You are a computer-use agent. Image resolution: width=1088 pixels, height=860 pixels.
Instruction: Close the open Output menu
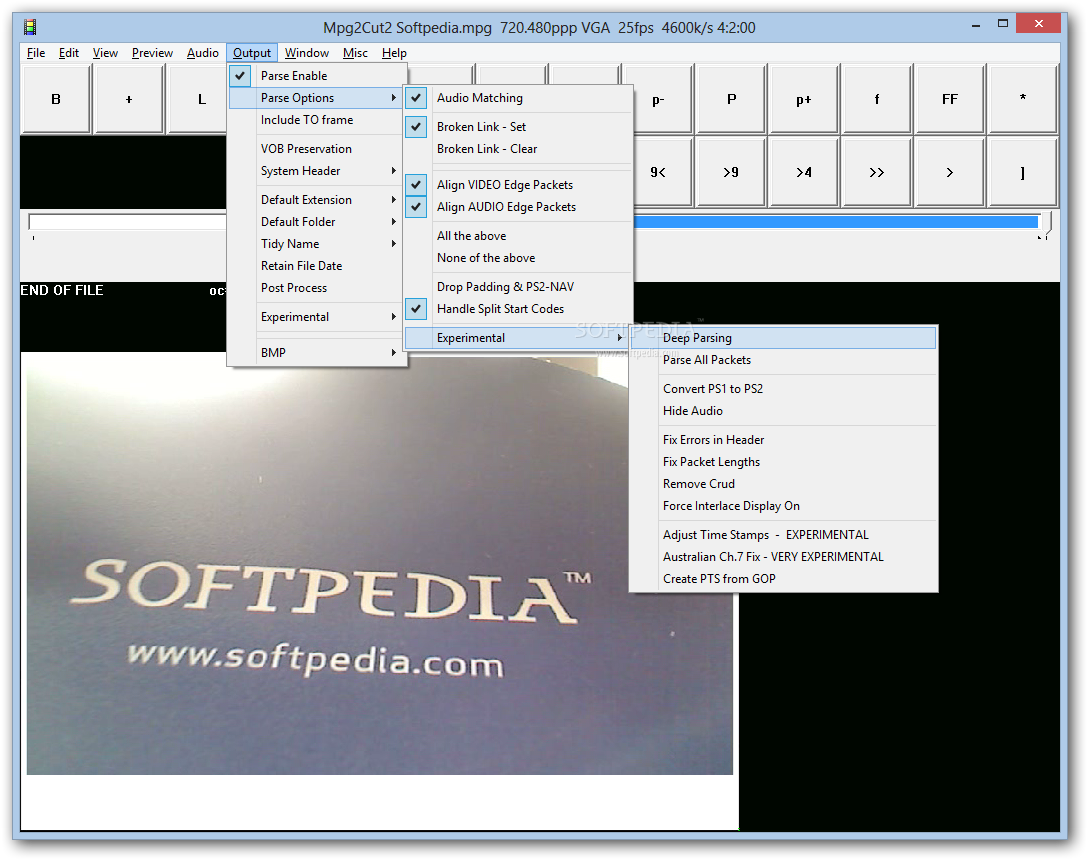tap(252, 53)
